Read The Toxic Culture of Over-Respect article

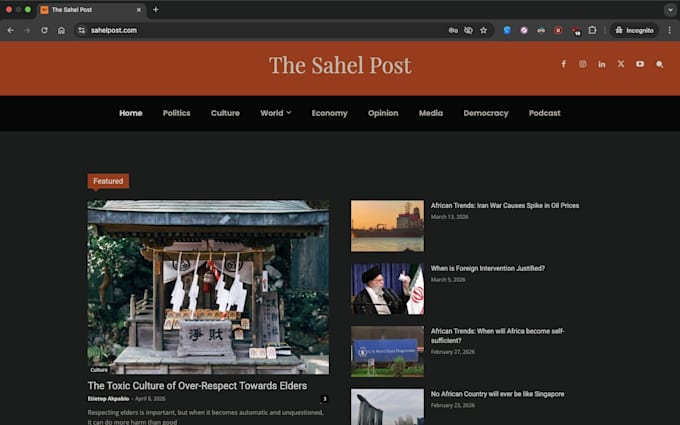197,386
